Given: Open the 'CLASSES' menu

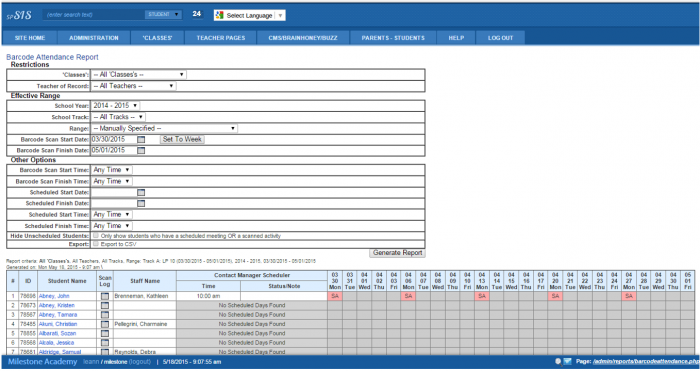Looking at the screenshot, I should click(x=158, y=38).
